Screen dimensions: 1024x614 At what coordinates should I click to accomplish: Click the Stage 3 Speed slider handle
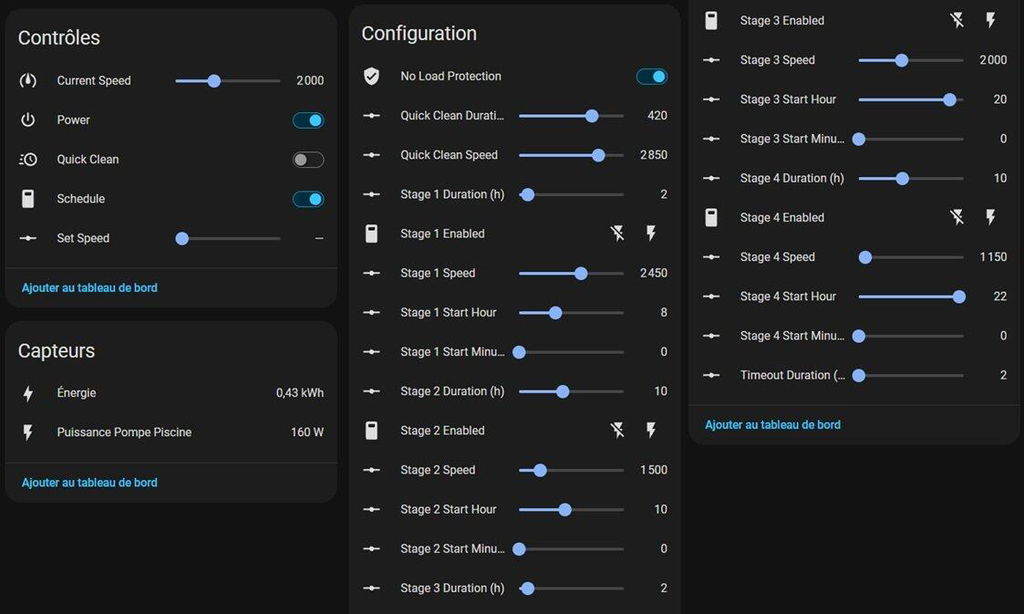click(x=902, y=60)
